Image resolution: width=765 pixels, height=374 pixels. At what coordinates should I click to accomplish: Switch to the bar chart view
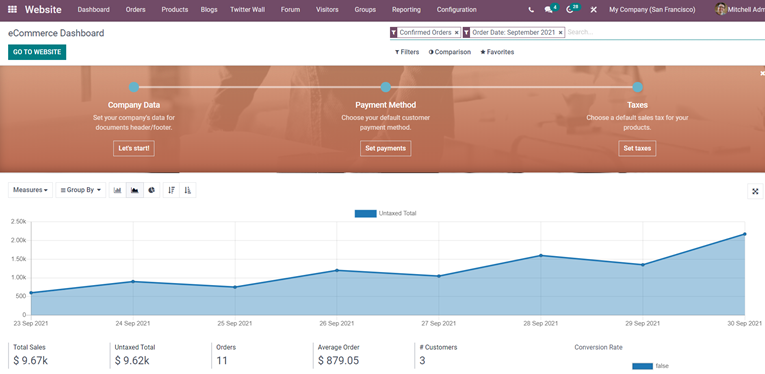point(118,190)
